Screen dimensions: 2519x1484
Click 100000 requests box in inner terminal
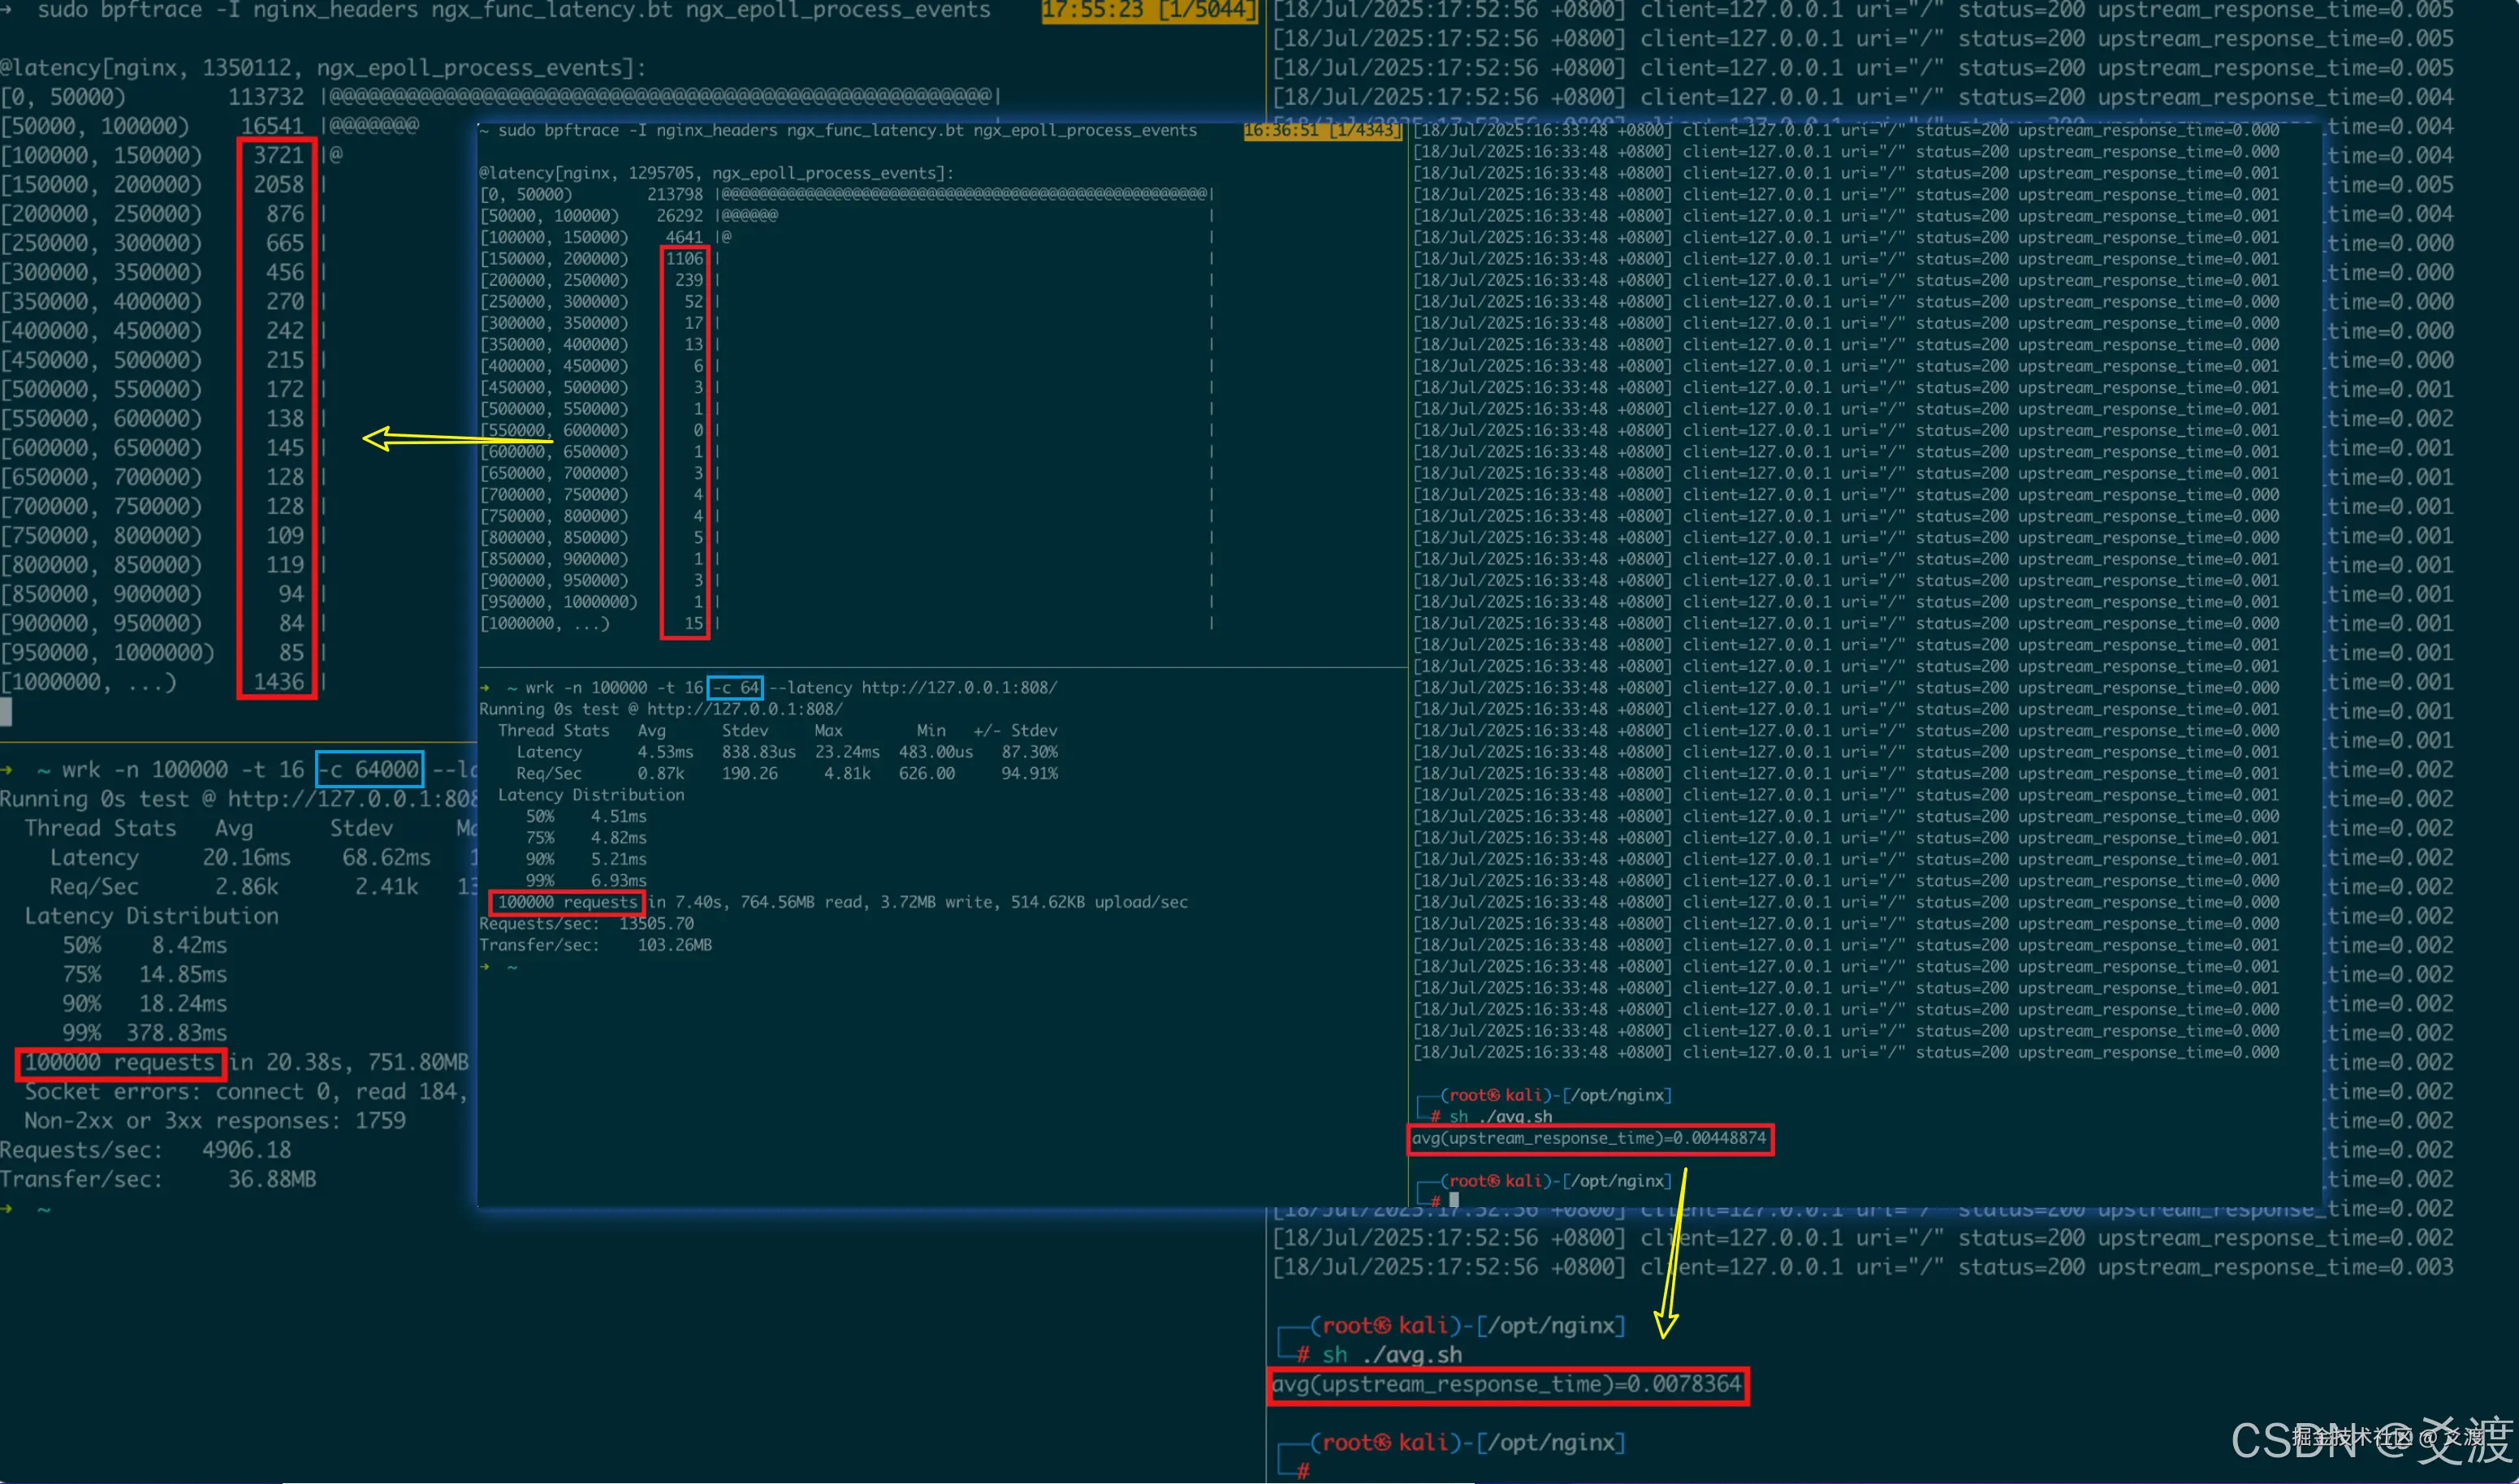click(567, 902)
